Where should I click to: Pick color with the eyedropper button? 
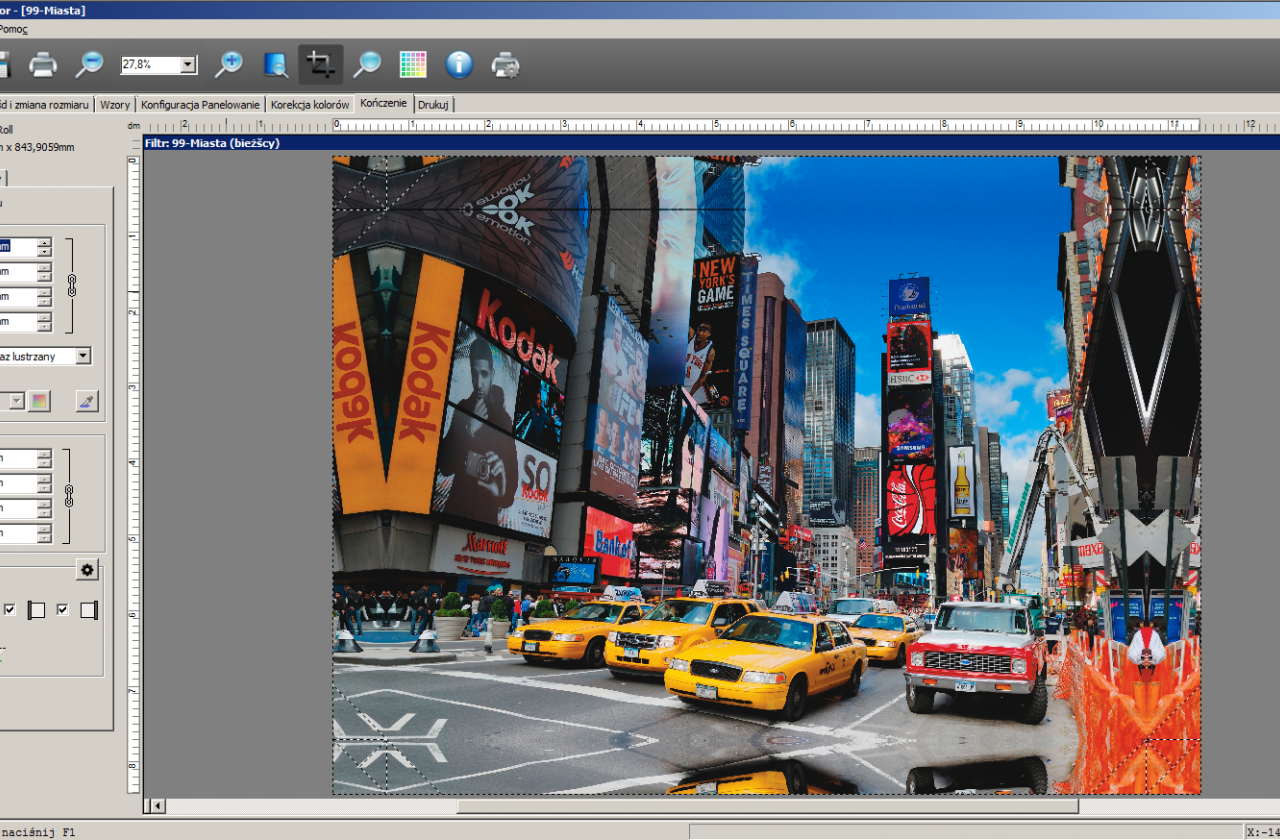88,401
